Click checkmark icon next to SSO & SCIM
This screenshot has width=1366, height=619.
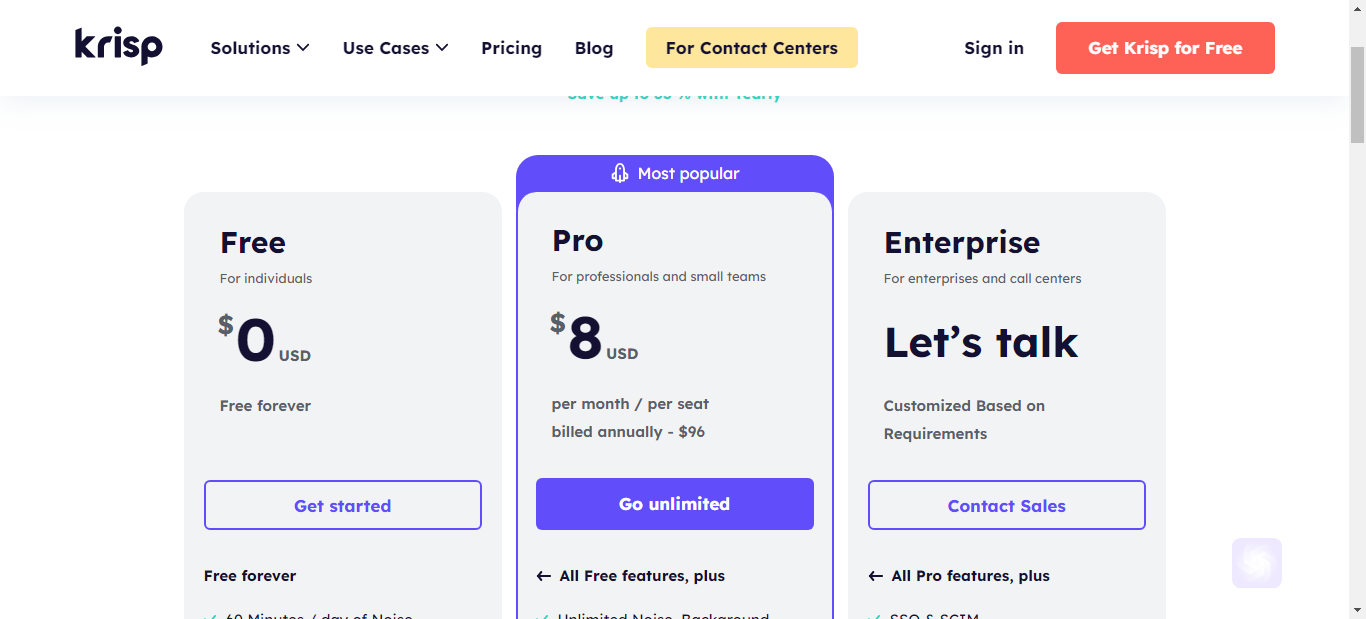(x=875, y=615)
